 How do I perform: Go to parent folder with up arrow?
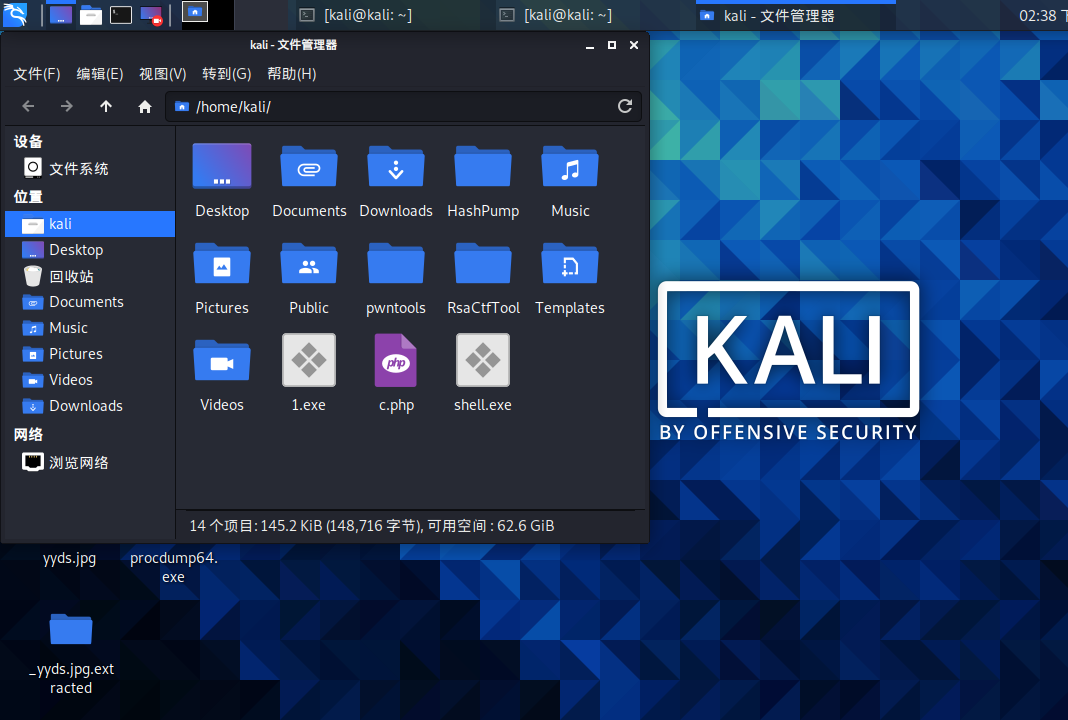tap(106, 107)
